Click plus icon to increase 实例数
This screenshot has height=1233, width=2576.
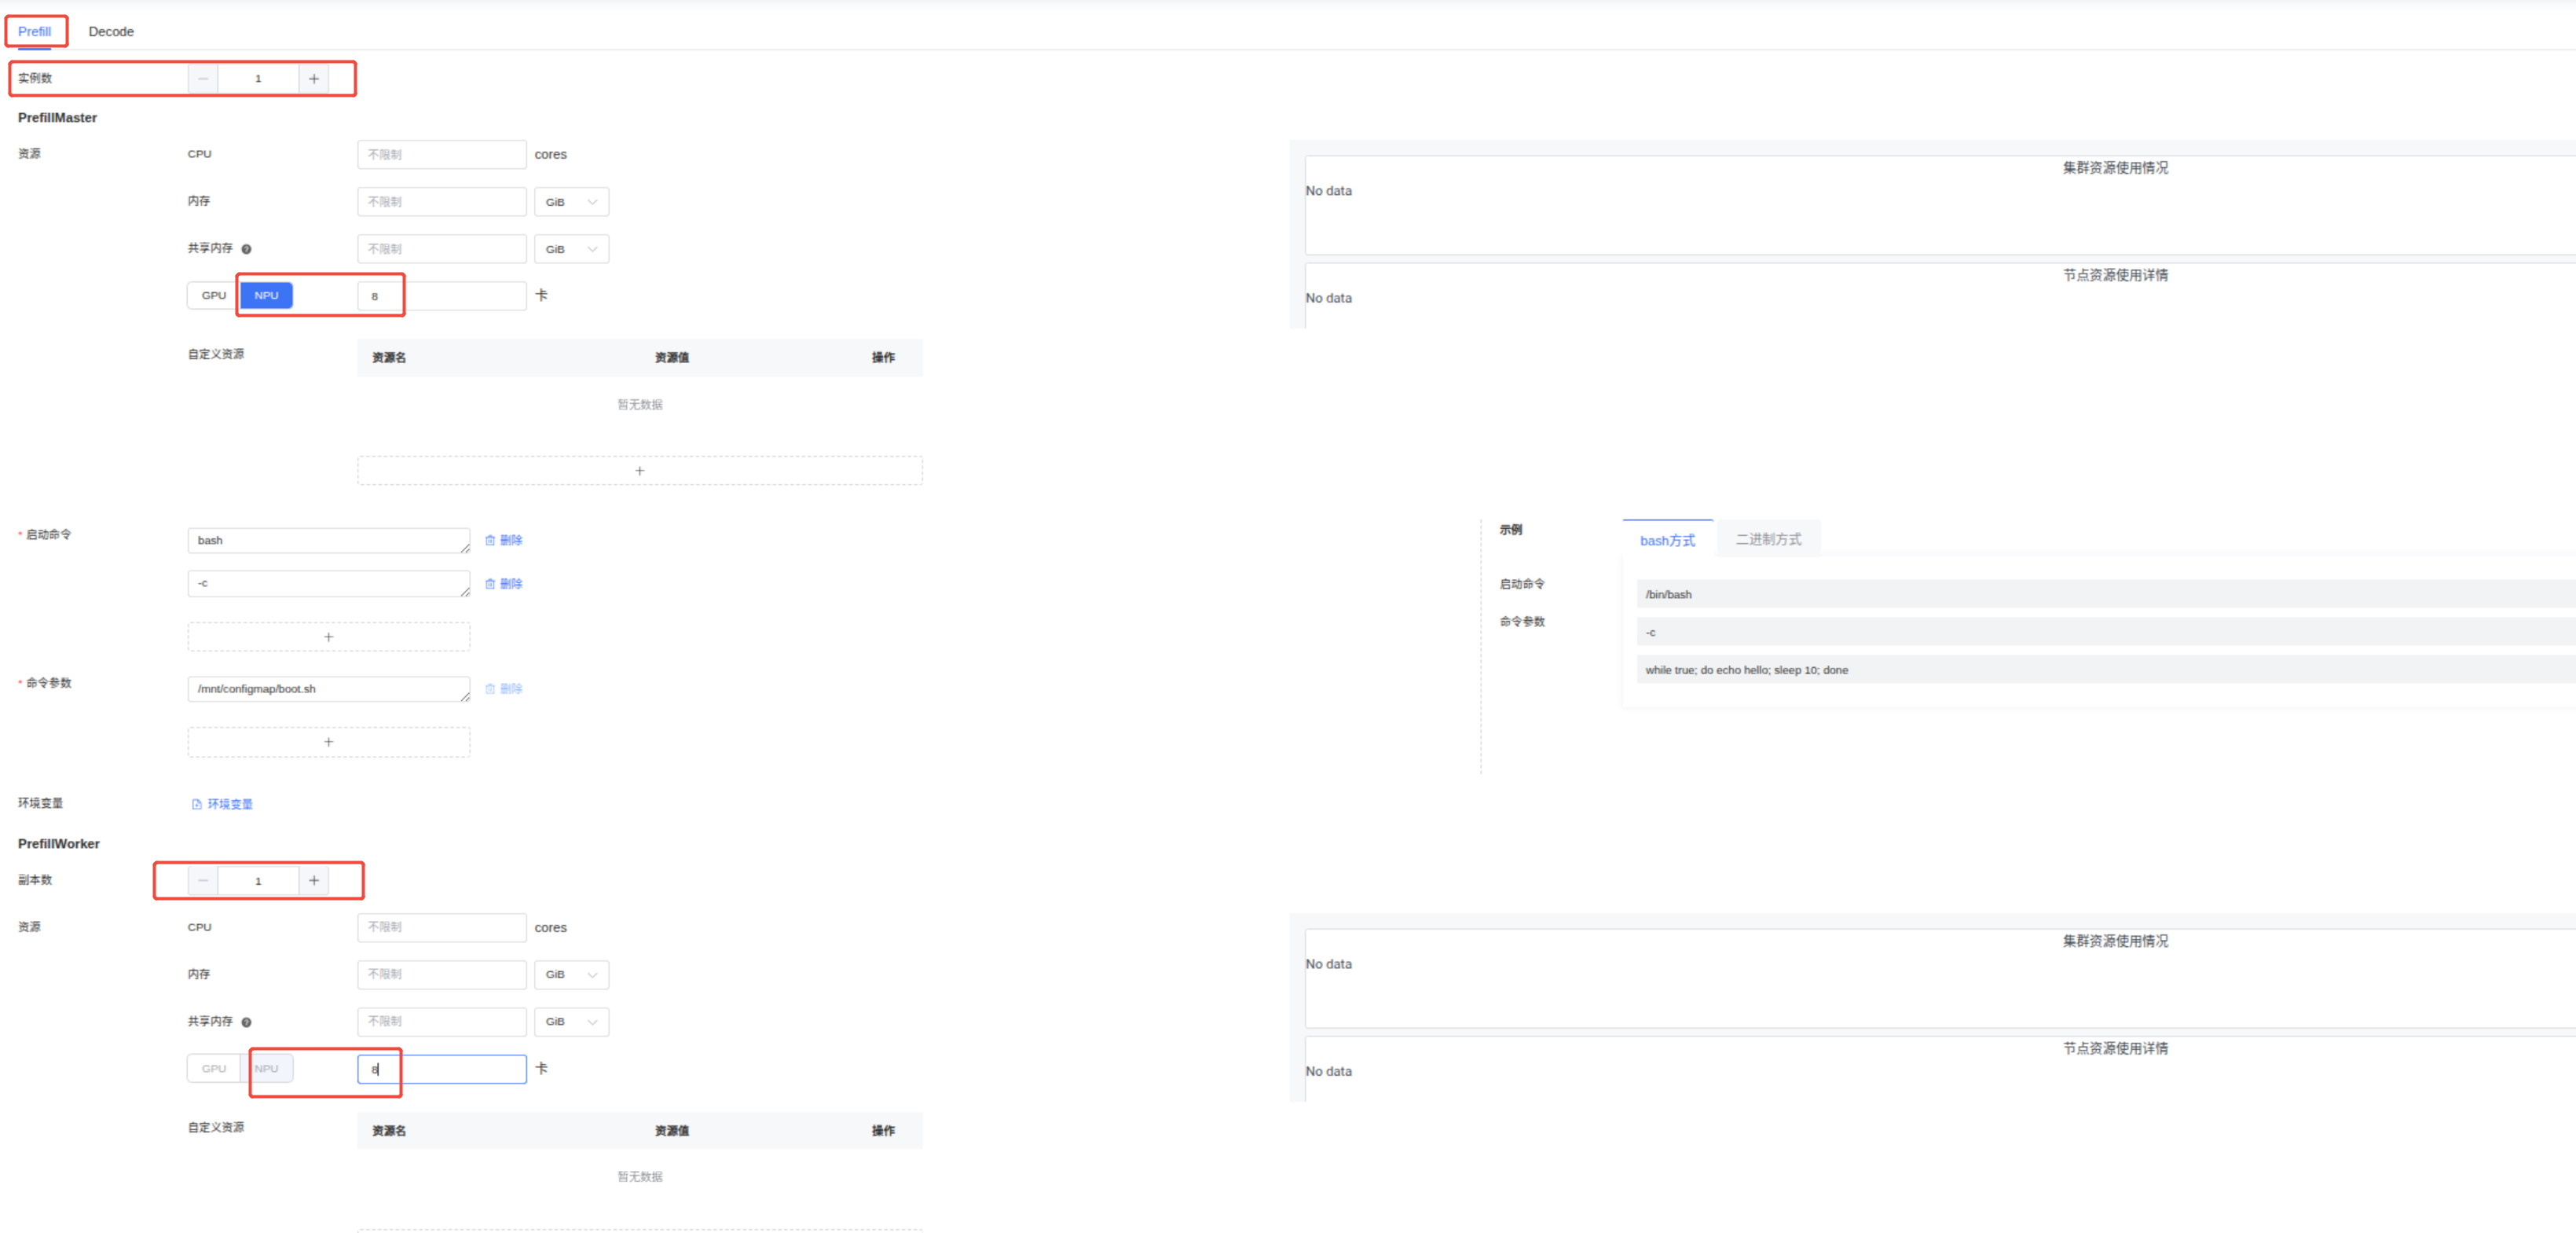[x=313, y=78]
